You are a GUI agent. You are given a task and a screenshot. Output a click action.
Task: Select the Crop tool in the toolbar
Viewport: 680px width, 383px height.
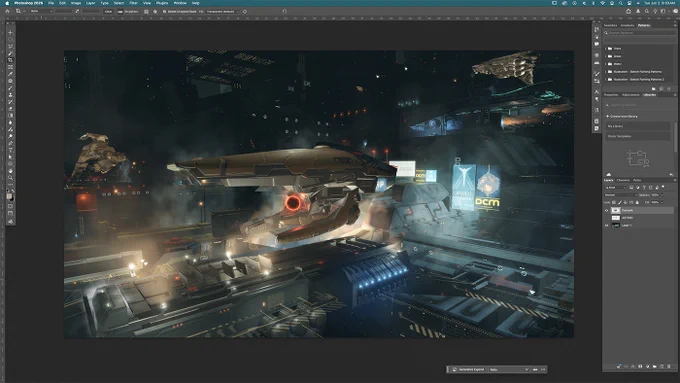tap(10, 60)
